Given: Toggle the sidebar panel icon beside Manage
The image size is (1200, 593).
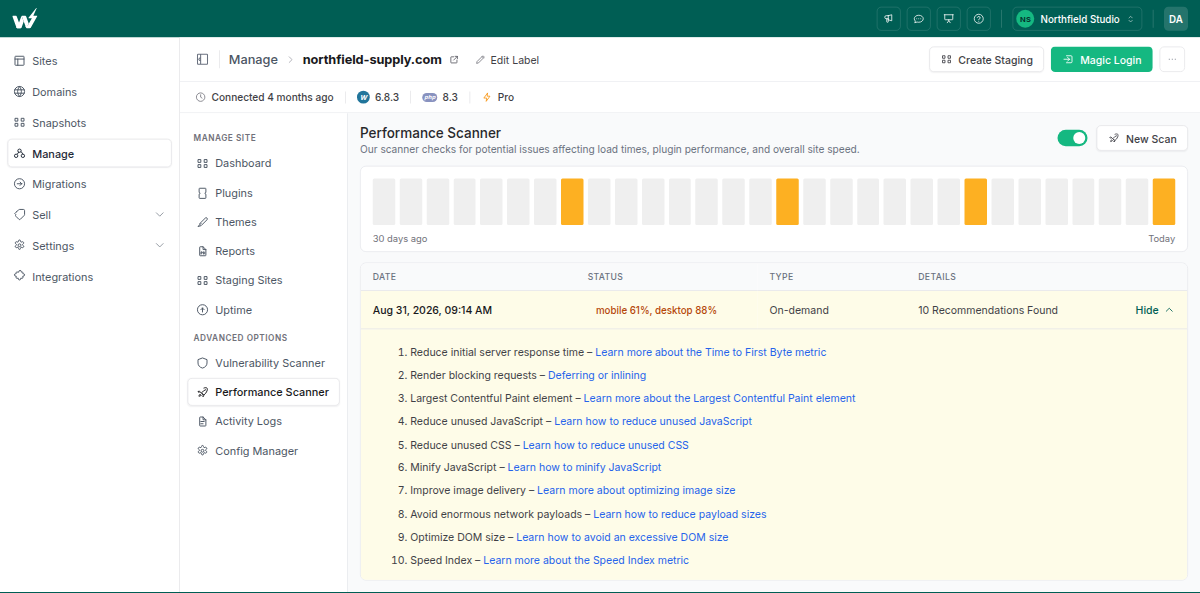Looking at the screenshot, I should click(x=203, y=60).
